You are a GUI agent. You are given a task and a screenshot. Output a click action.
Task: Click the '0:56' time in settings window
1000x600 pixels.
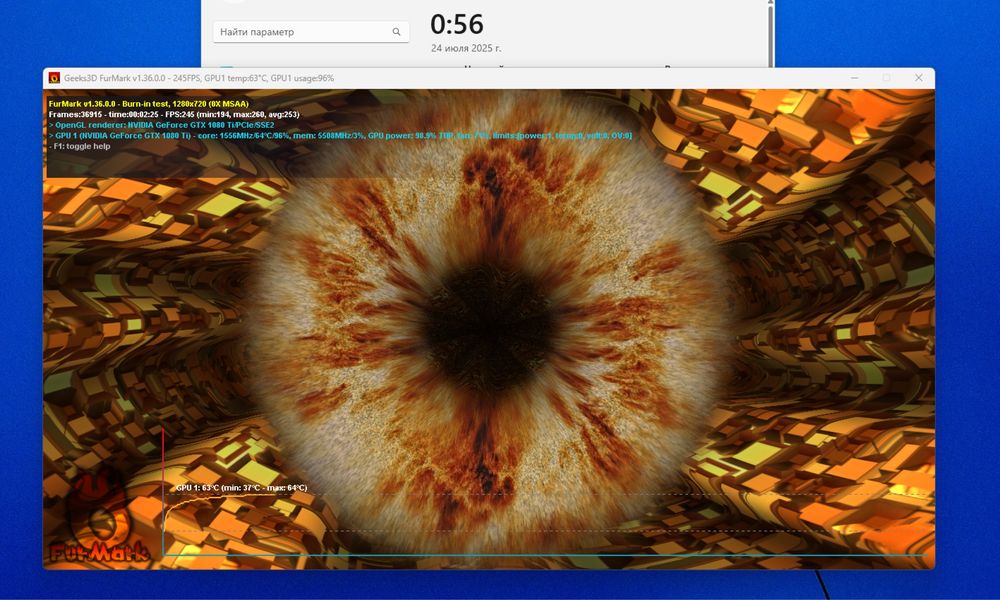tap(457, 25)
